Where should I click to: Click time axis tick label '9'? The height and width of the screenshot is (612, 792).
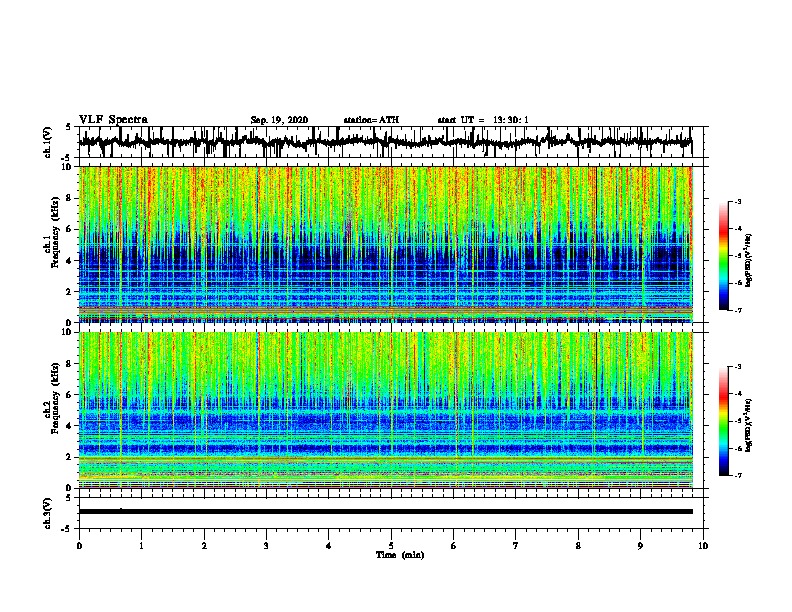[x=640, y=546]
